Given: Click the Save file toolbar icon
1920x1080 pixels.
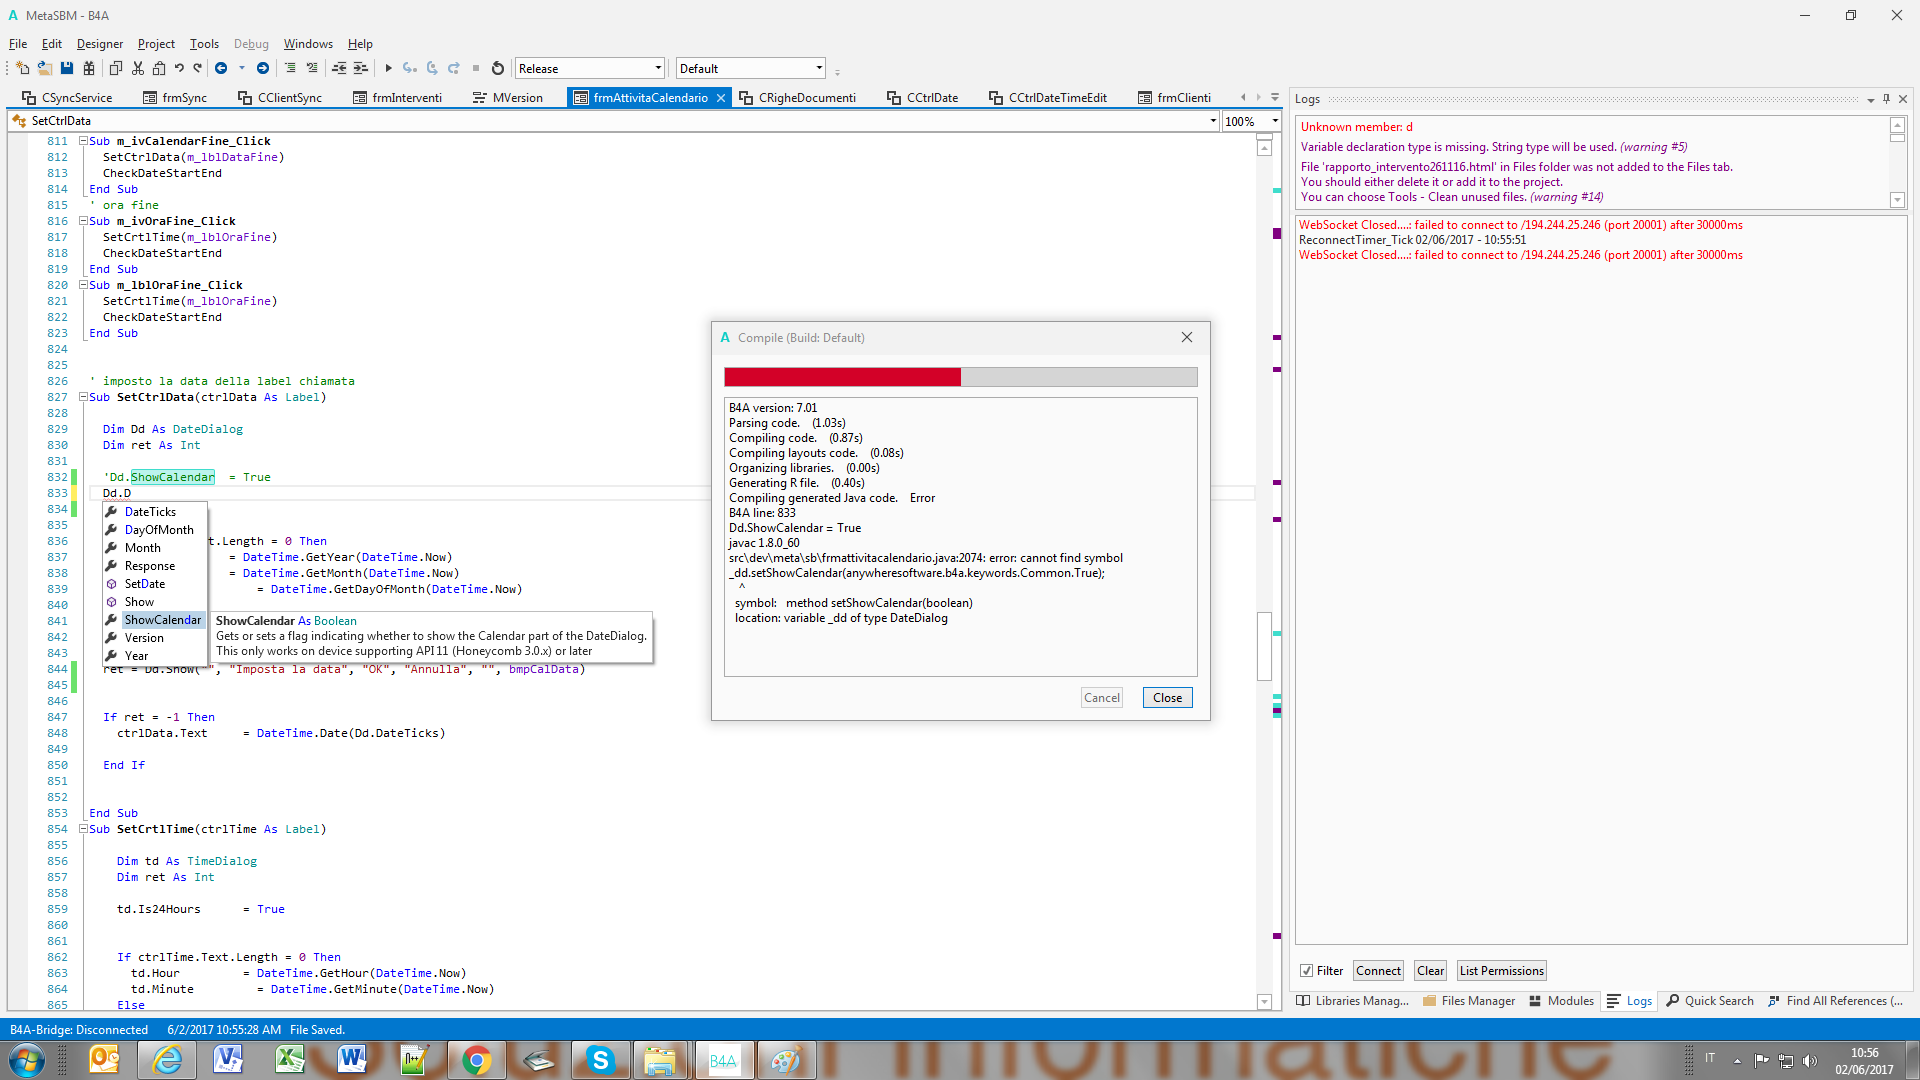Looking at the screenshot, I should (x=67, y=68).
